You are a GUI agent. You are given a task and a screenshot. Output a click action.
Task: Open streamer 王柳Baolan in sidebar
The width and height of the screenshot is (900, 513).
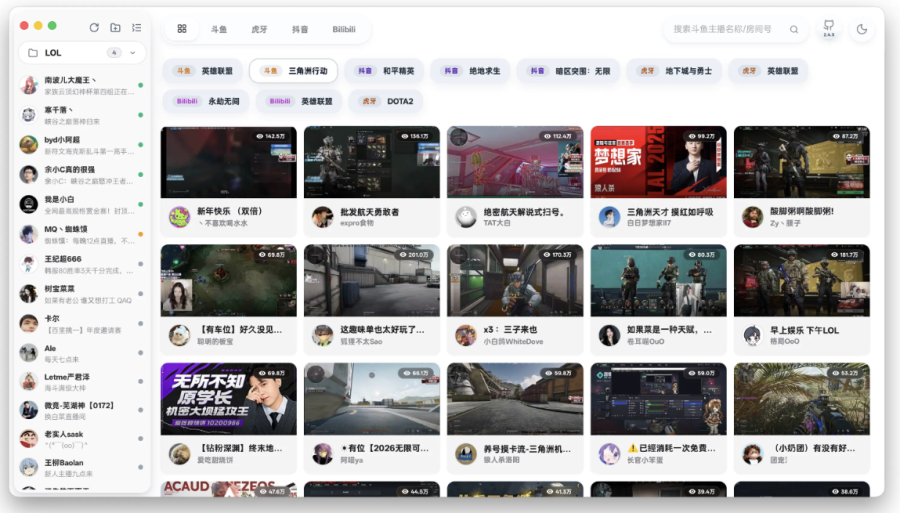[x=82, y=468]
